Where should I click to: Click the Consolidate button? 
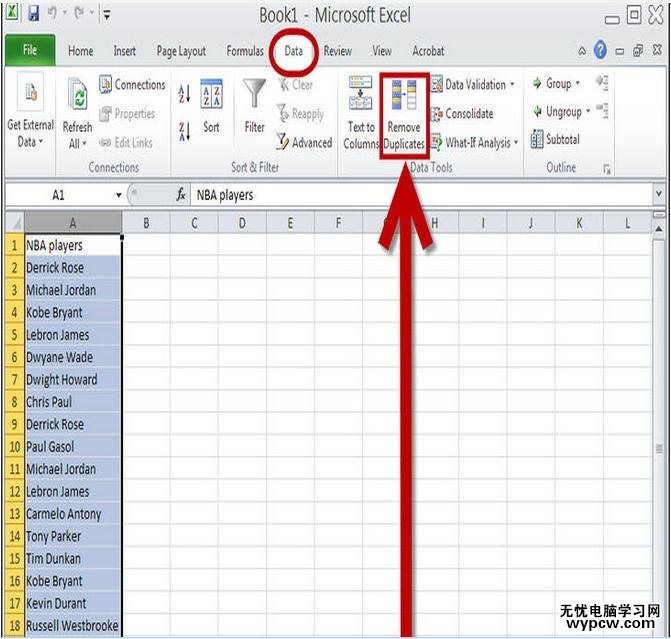[x=462, y=113]
